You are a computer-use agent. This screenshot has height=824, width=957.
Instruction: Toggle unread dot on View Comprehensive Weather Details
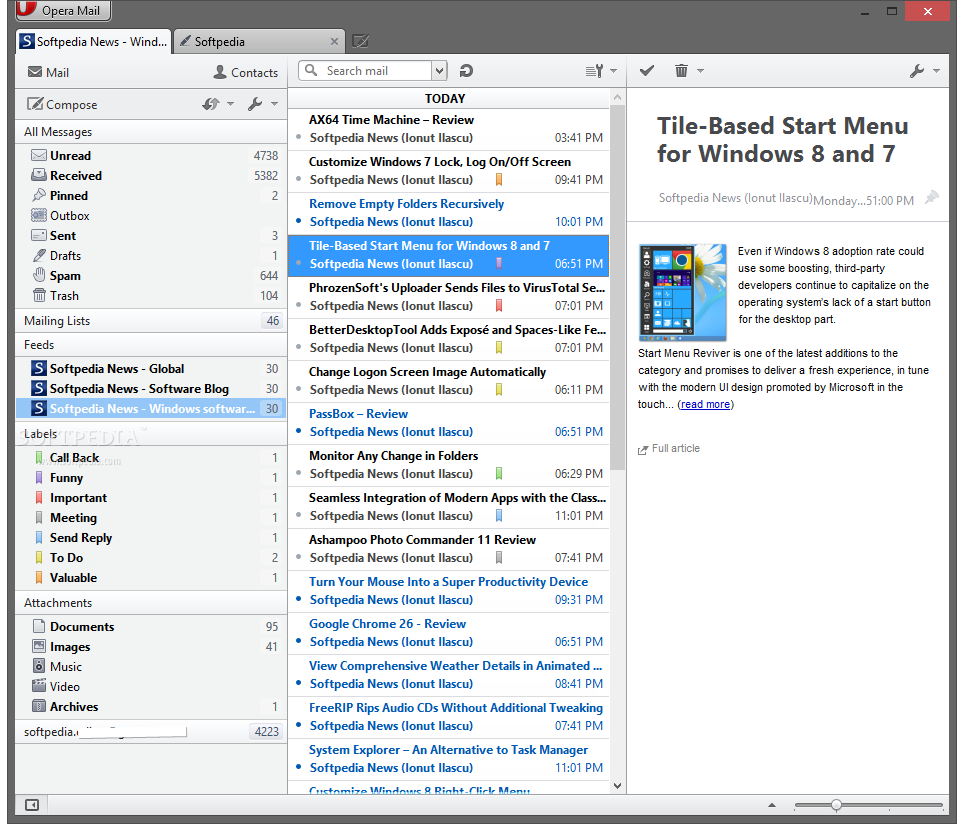[x=298, y=683]
